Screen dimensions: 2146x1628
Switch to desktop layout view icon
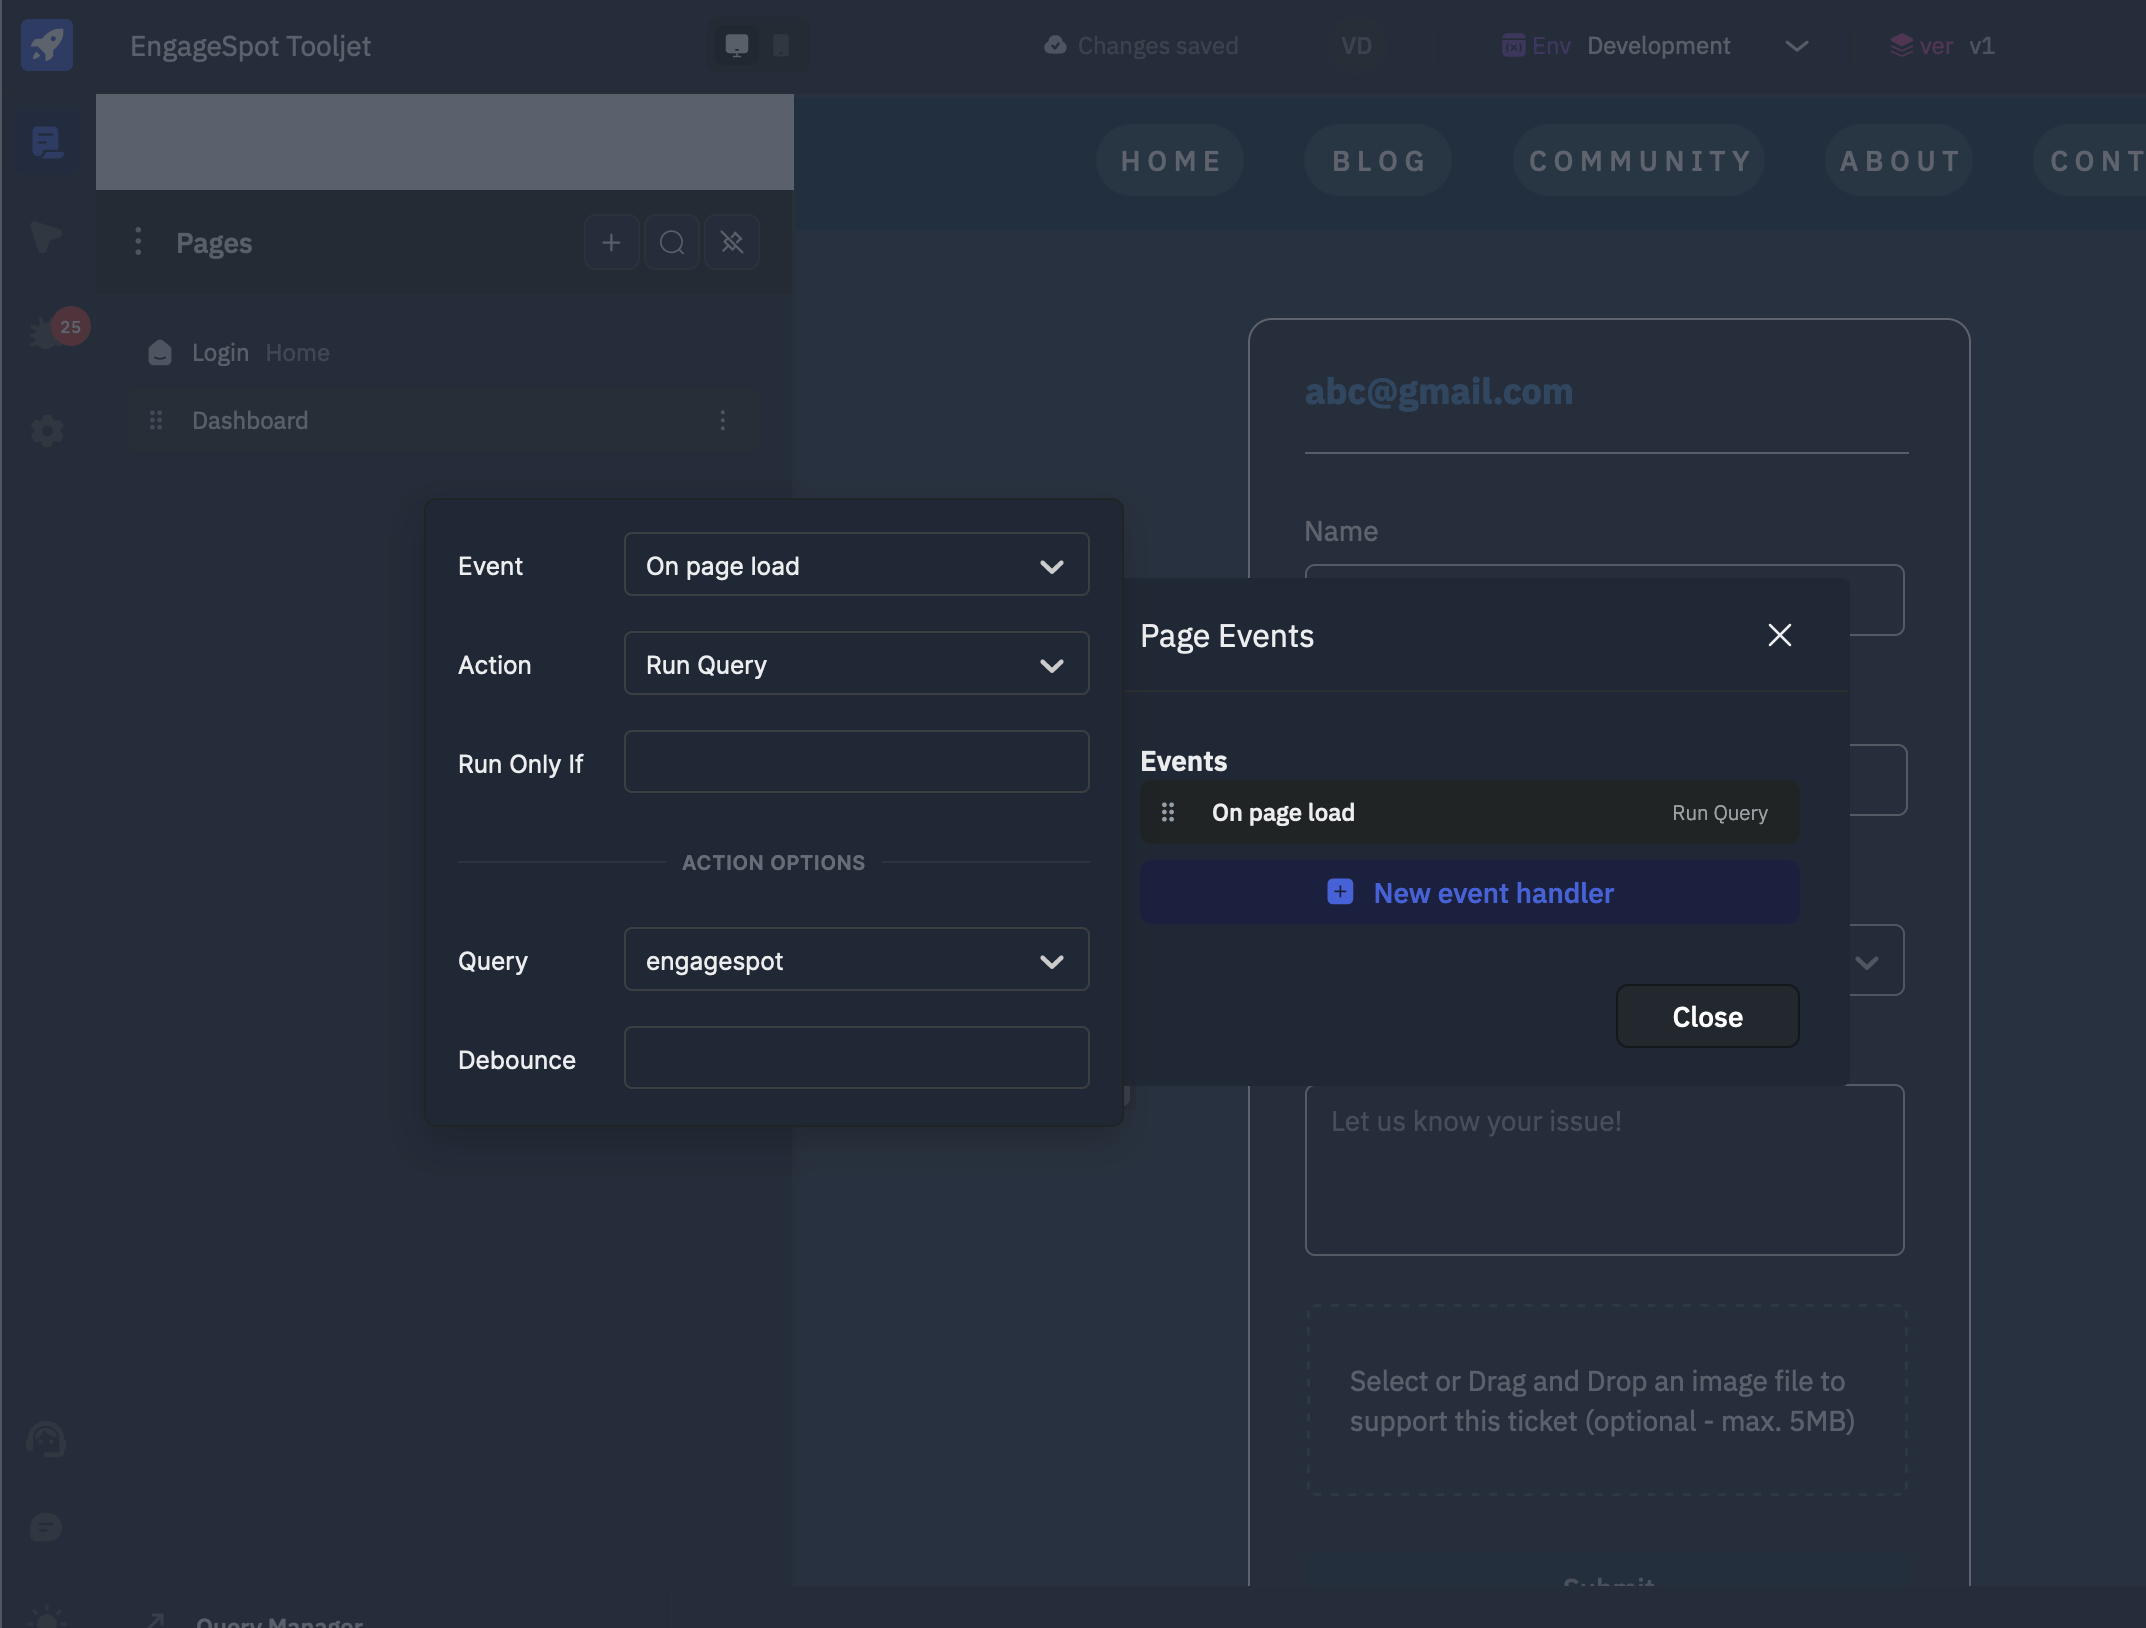pos(737,46)
